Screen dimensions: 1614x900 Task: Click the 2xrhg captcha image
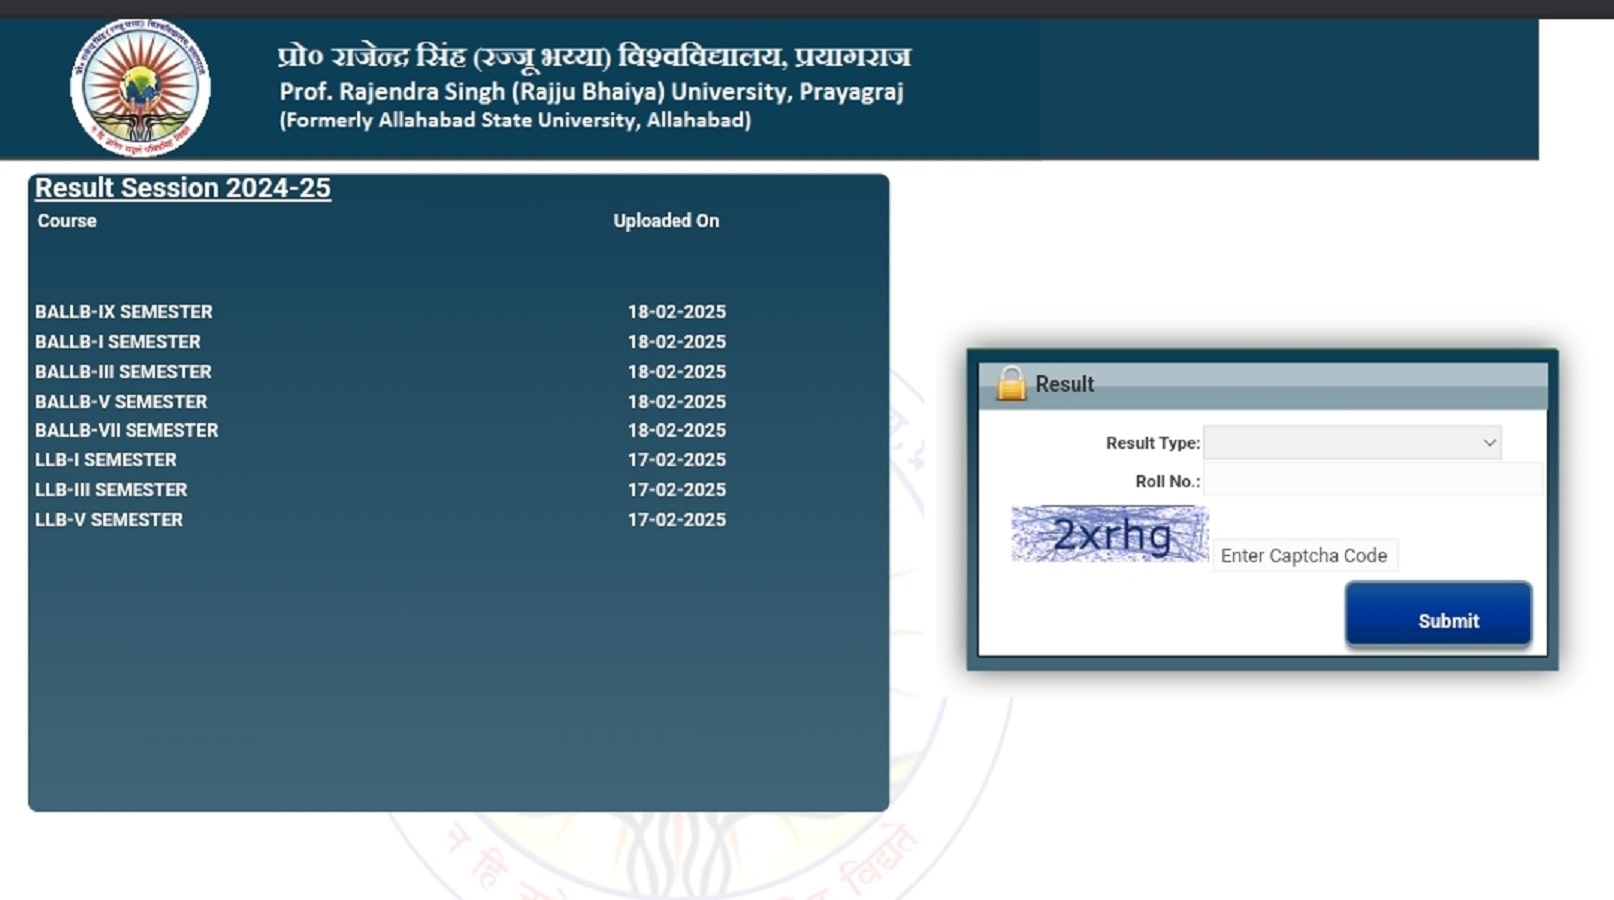click(1109, 534)
